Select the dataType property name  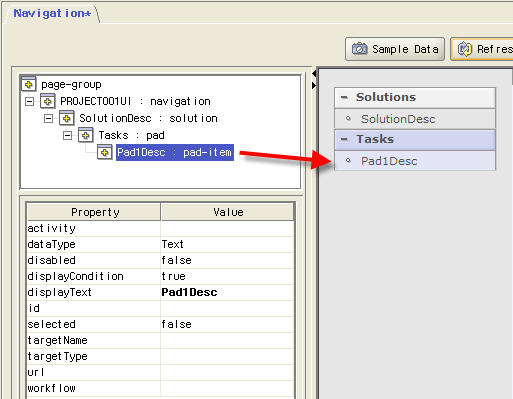point(94,244)
